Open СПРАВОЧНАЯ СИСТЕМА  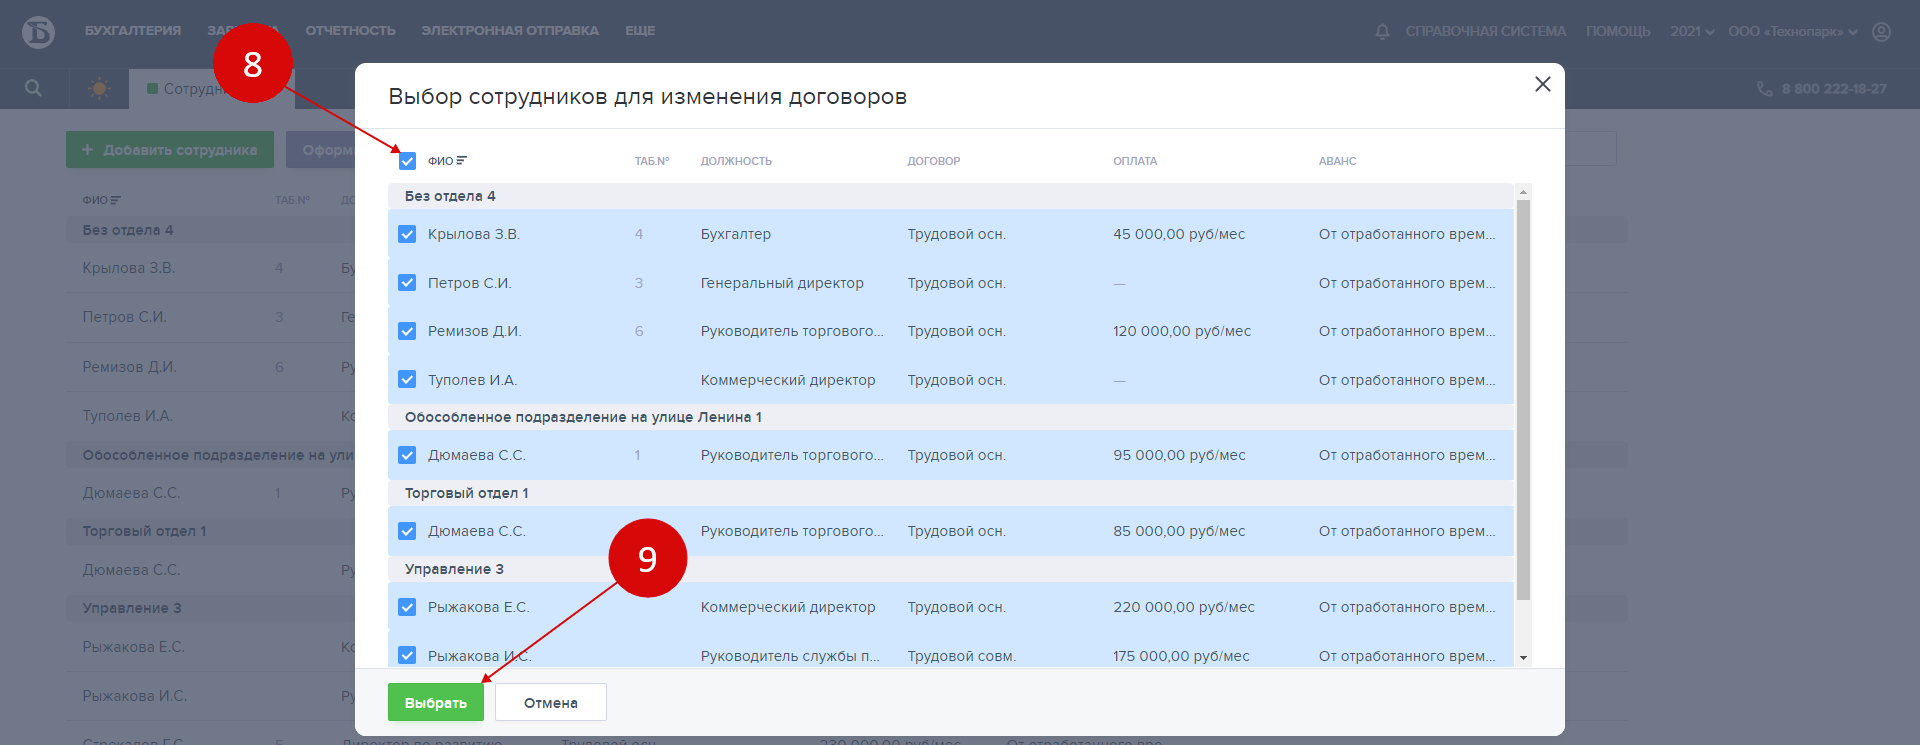click(x=1486, y=32)
